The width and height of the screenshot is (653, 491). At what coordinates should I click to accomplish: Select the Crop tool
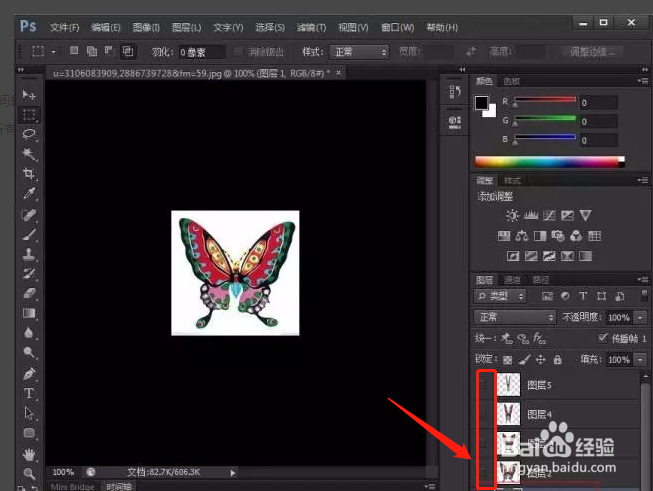[29, 173]
